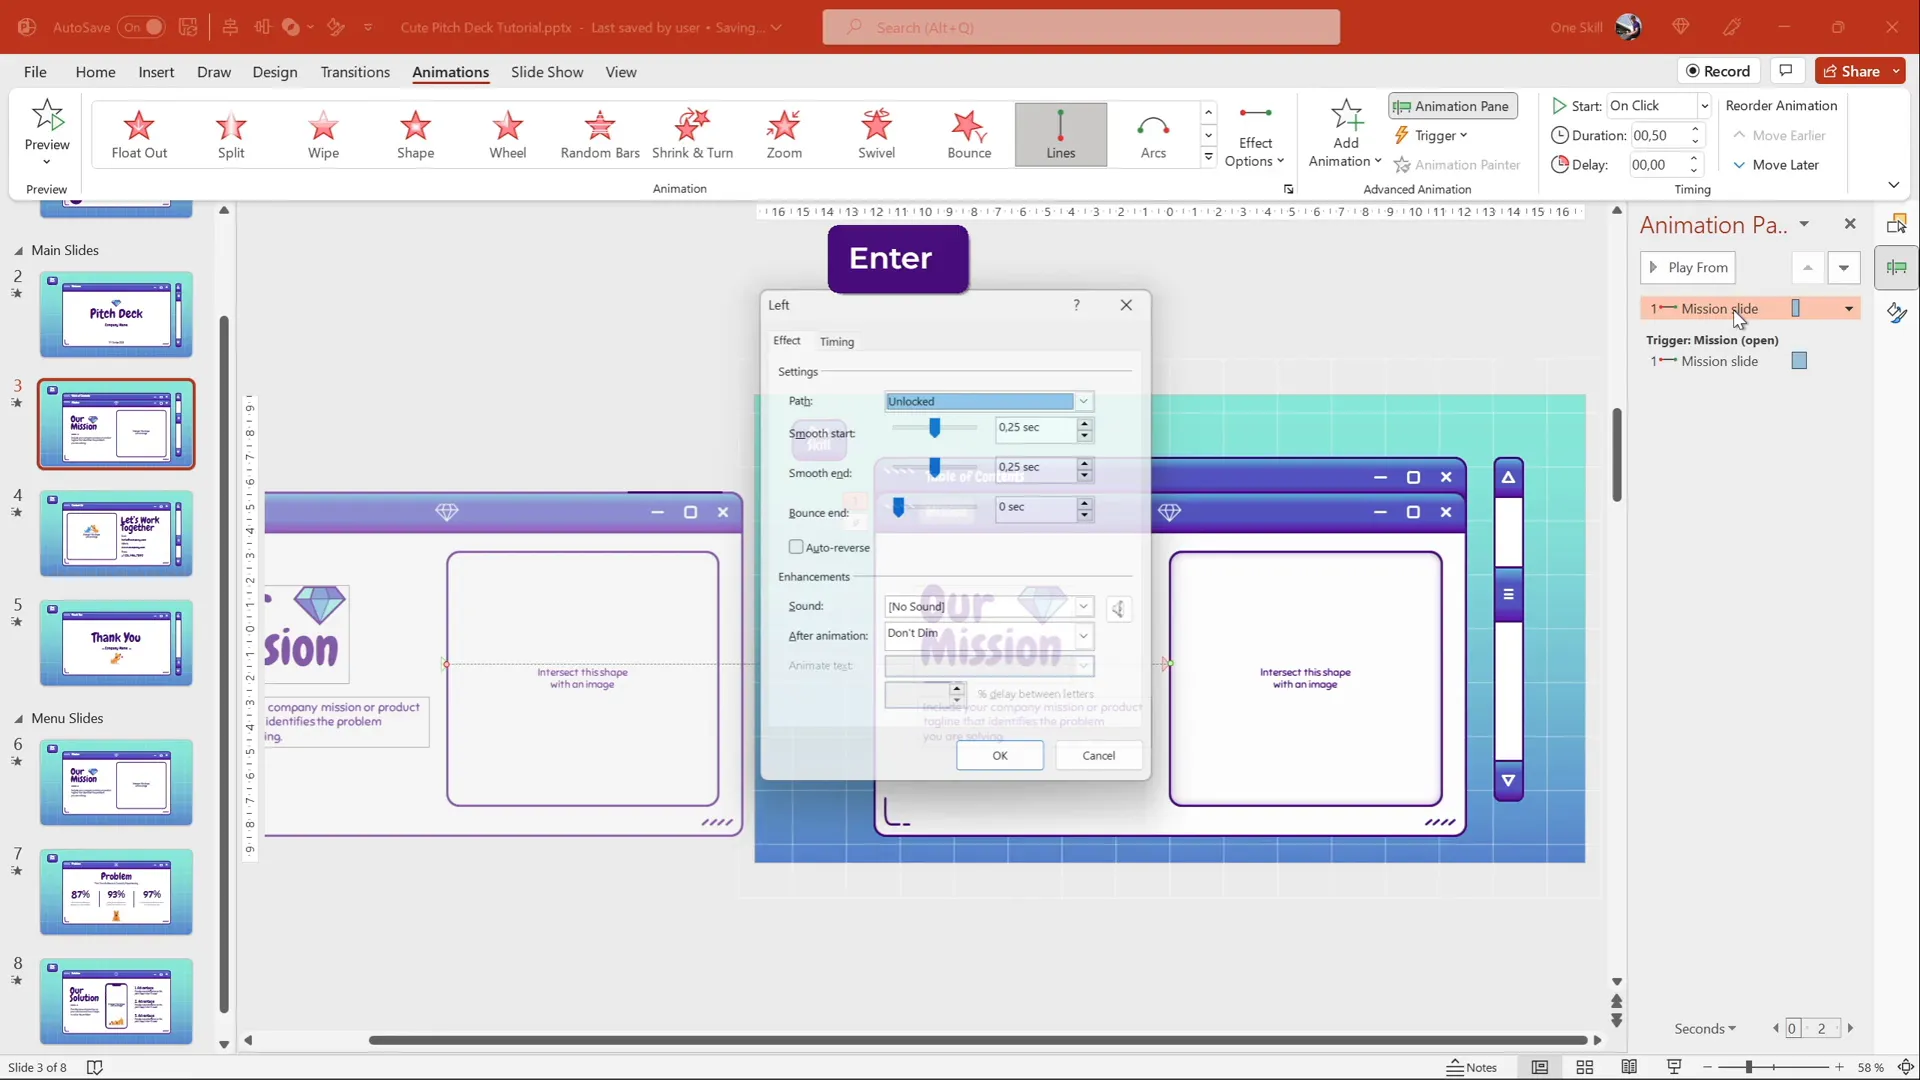Switch to the Transitions tab
1920x1080 pixels.
[x=355, y=72]
